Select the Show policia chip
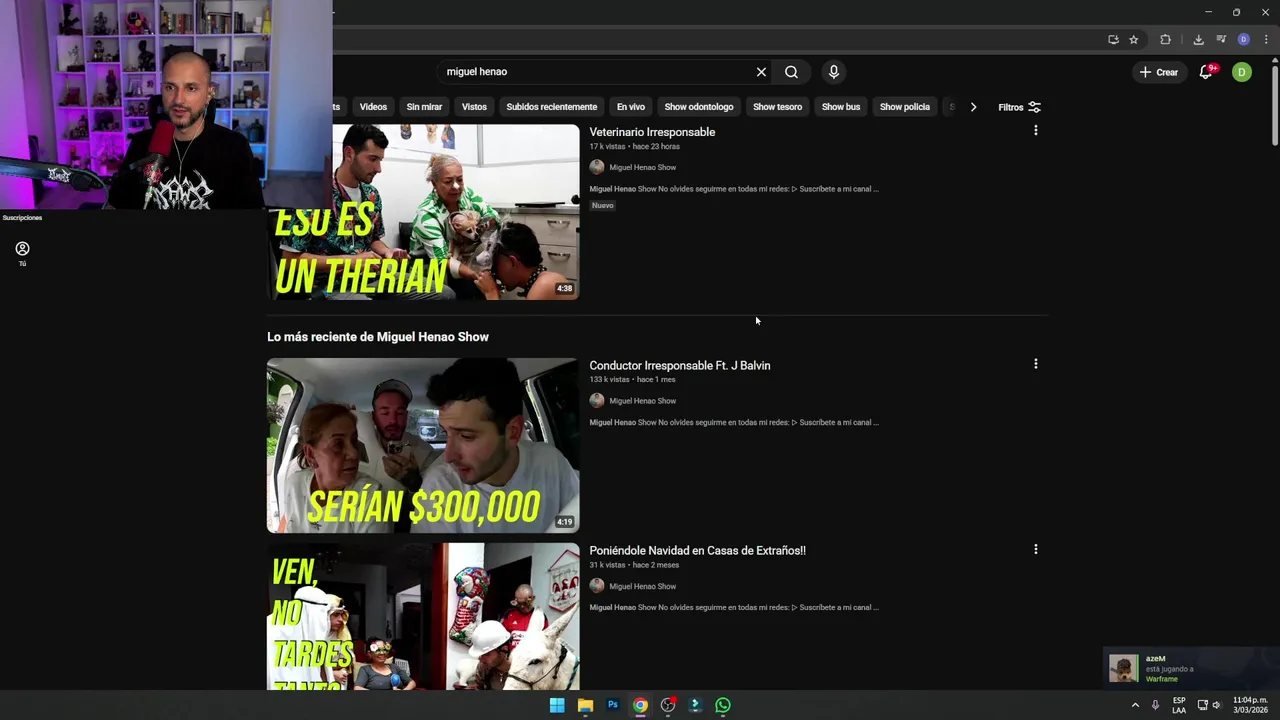This screenshot has width=1280, height=720. pos(904,107)
